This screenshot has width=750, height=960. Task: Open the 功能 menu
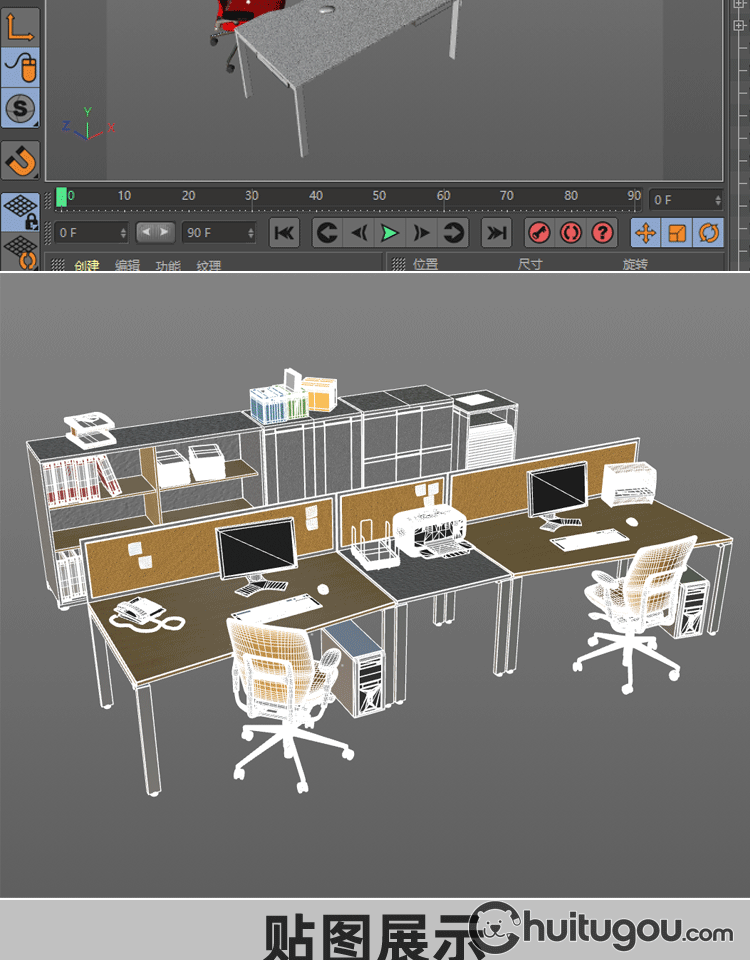click(x=168, y=266)
